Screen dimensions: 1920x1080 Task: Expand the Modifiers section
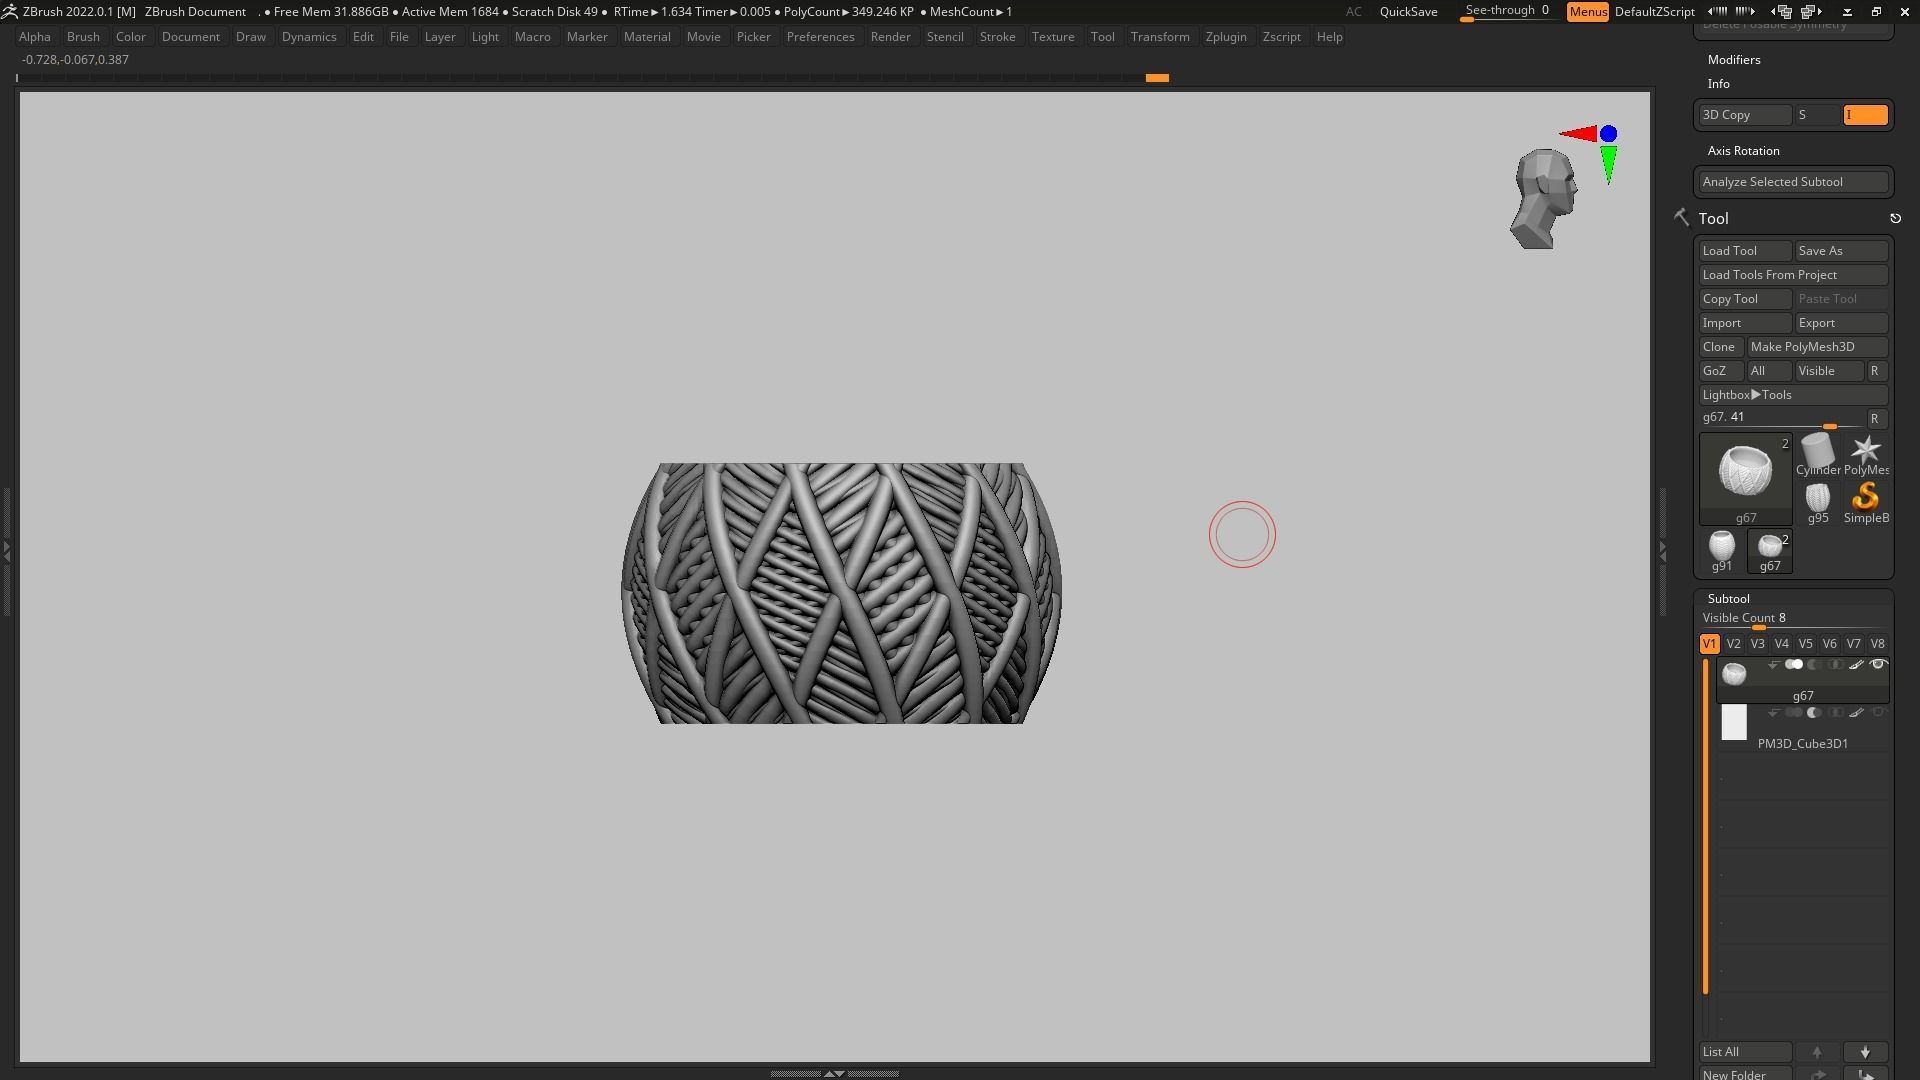click(1734, 60)
